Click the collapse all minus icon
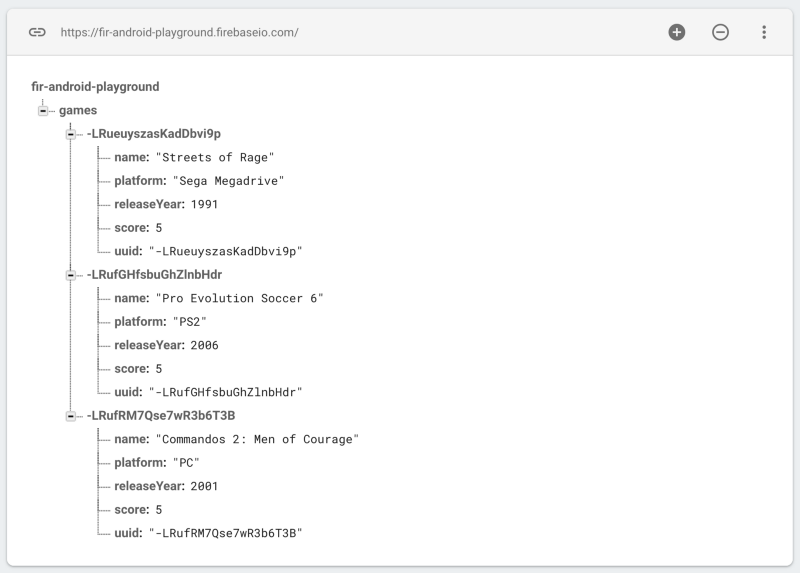Screen dimensions: 800x573 [720, 32]
